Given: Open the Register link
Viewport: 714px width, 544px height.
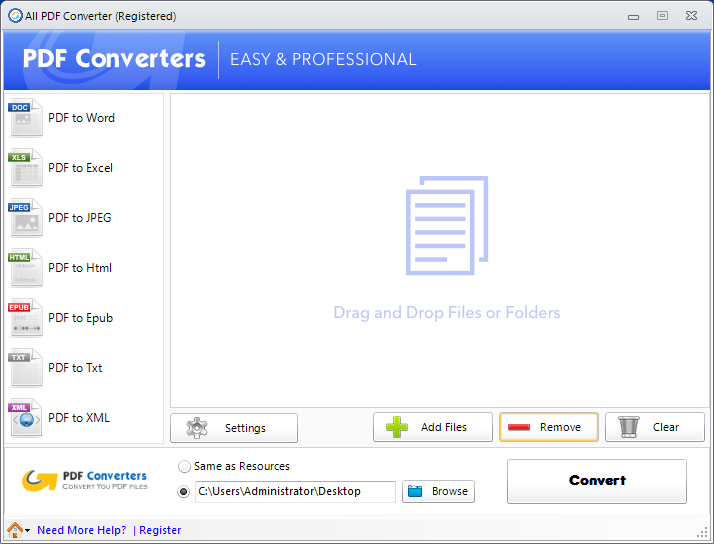Looking at the screenshot, I should pyautogui.click(x=160, y=530).
